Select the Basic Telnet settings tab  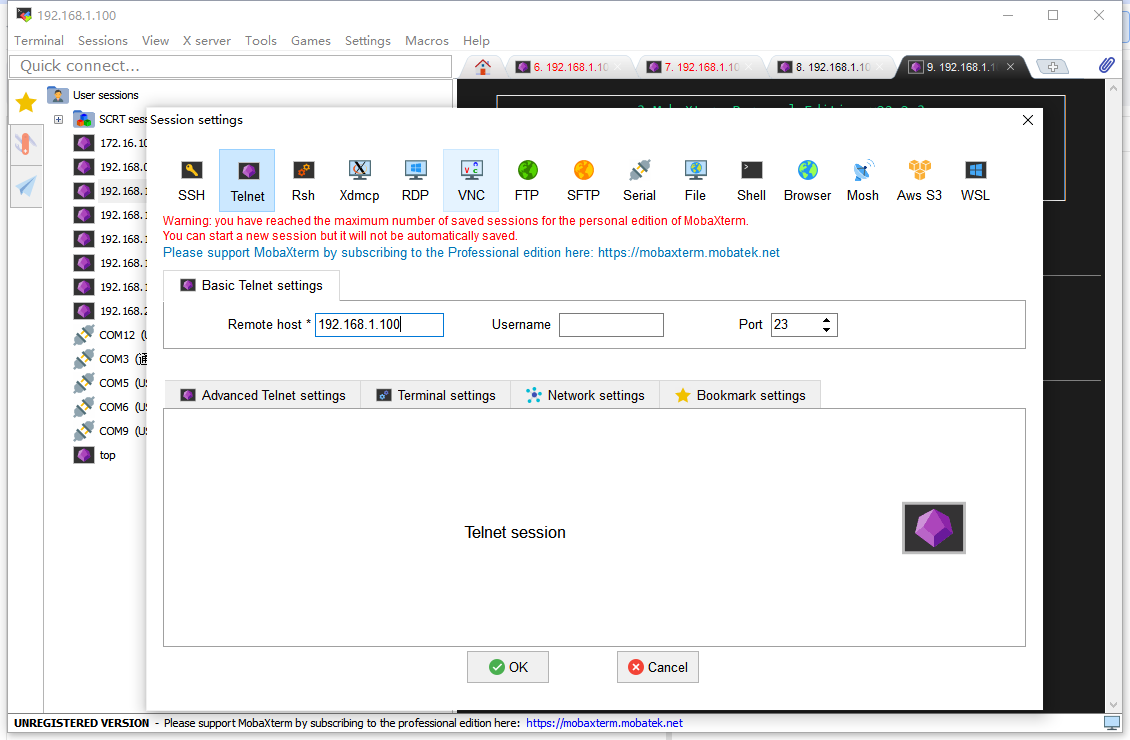coord(252,285)
